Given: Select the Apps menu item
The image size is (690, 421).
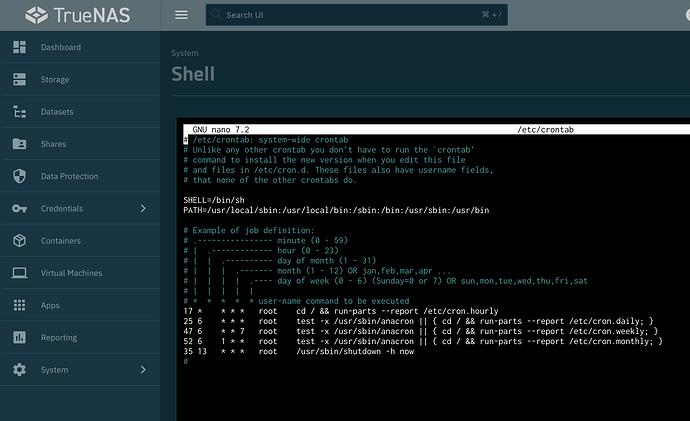Looking at the screenshot, I should click(x=80, y=305).
